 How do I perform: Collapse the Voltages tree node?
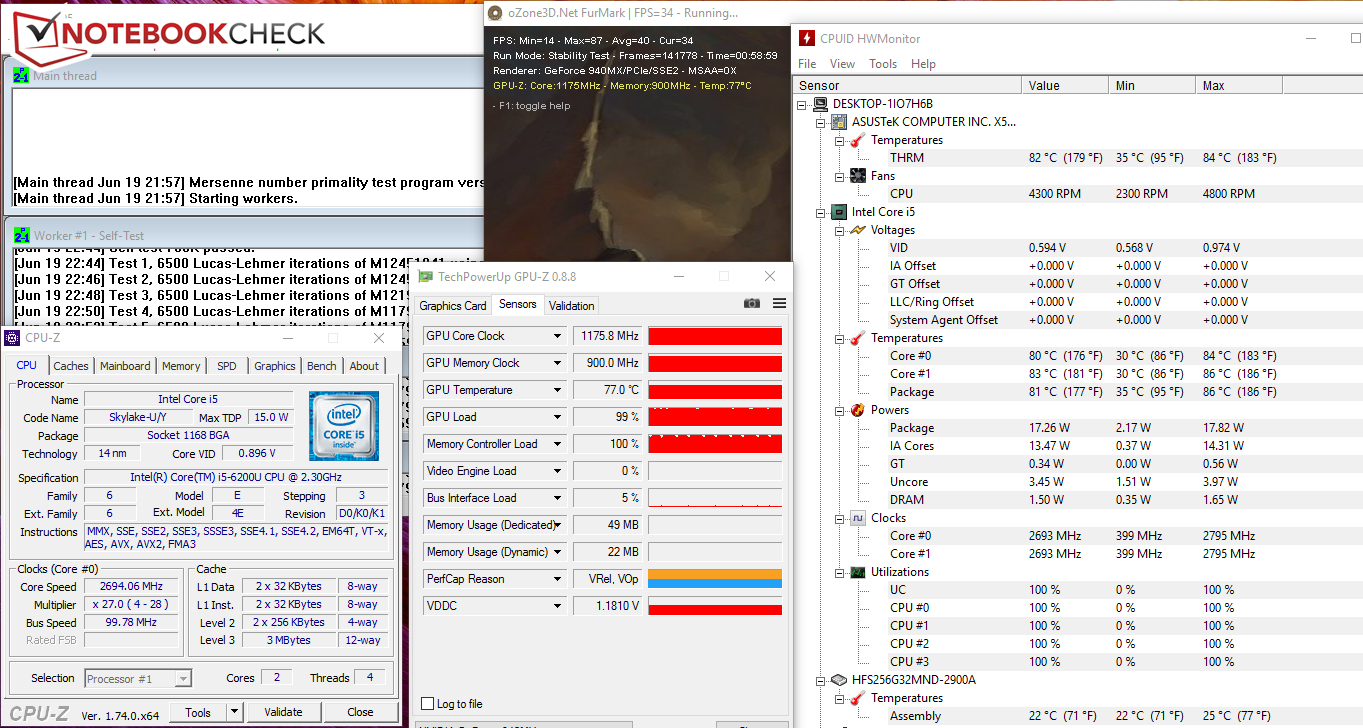841,230
